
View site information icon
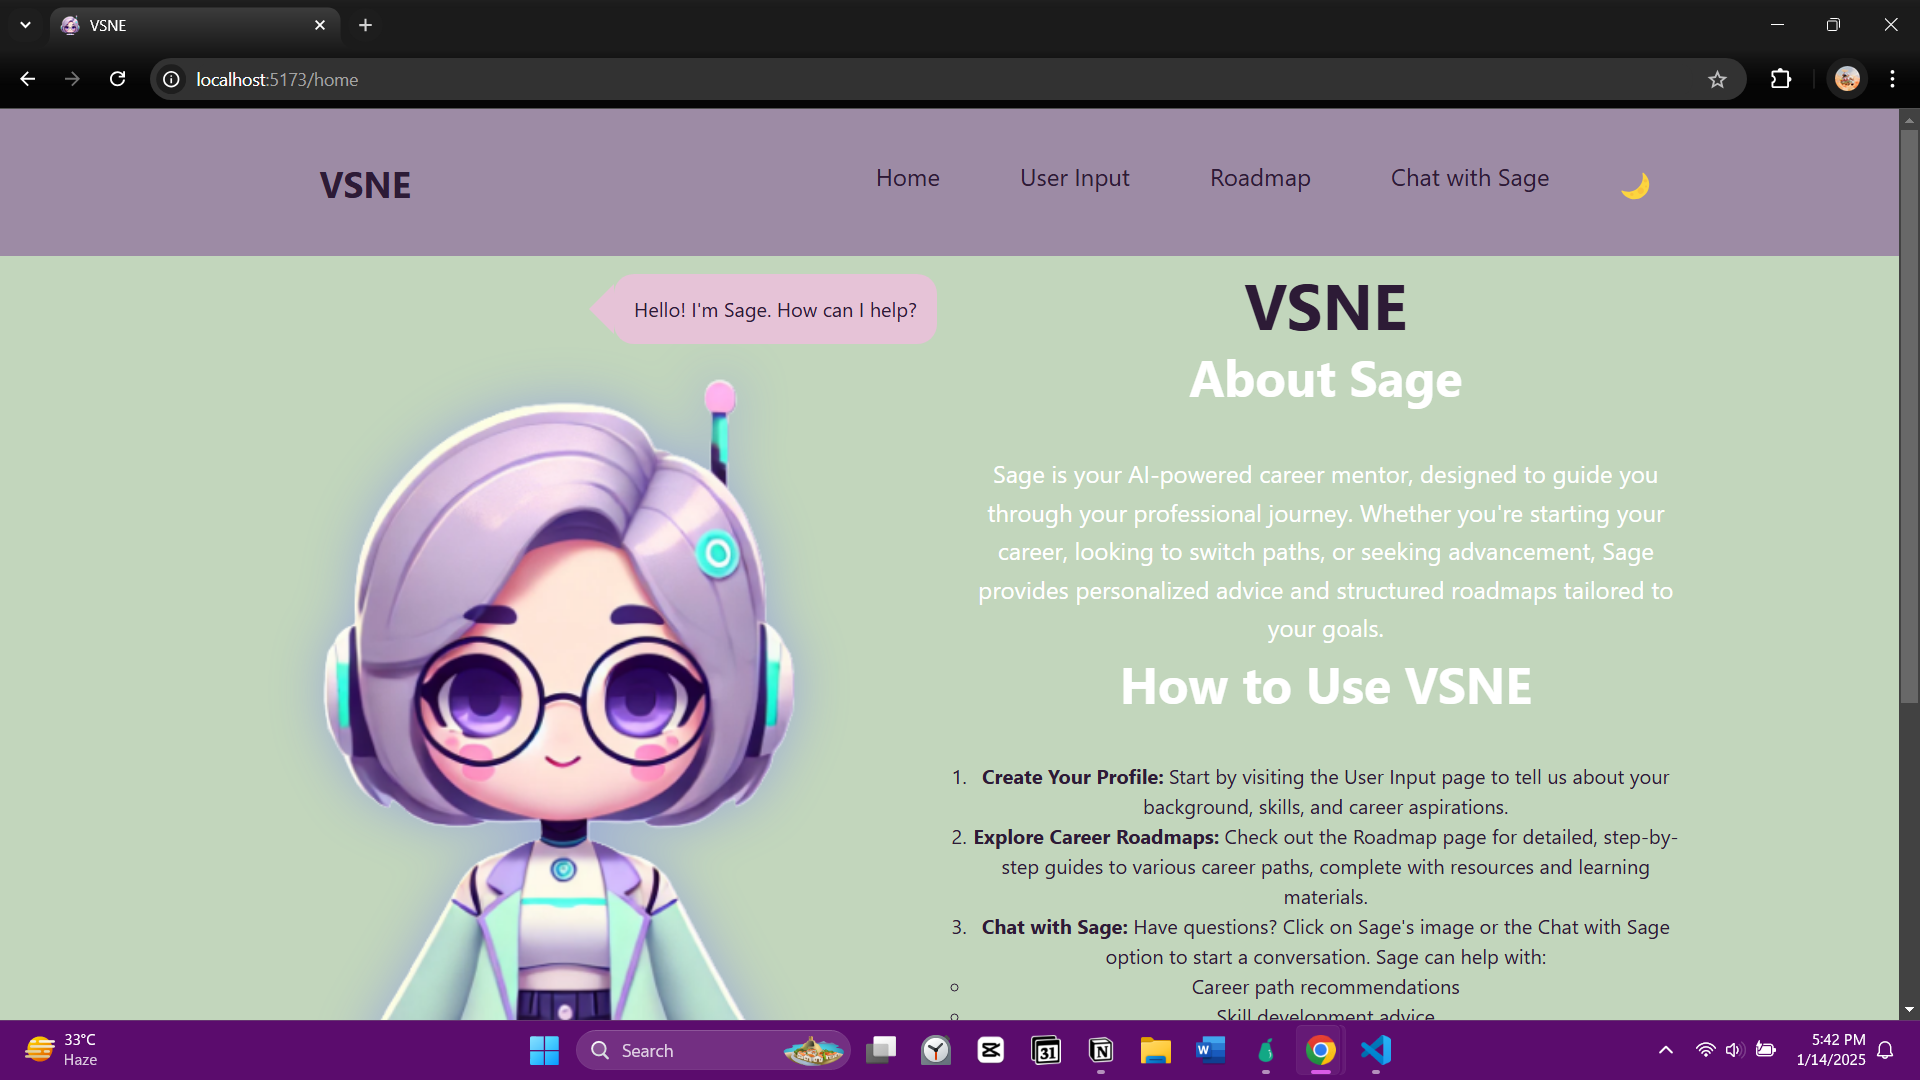[172, 79]
